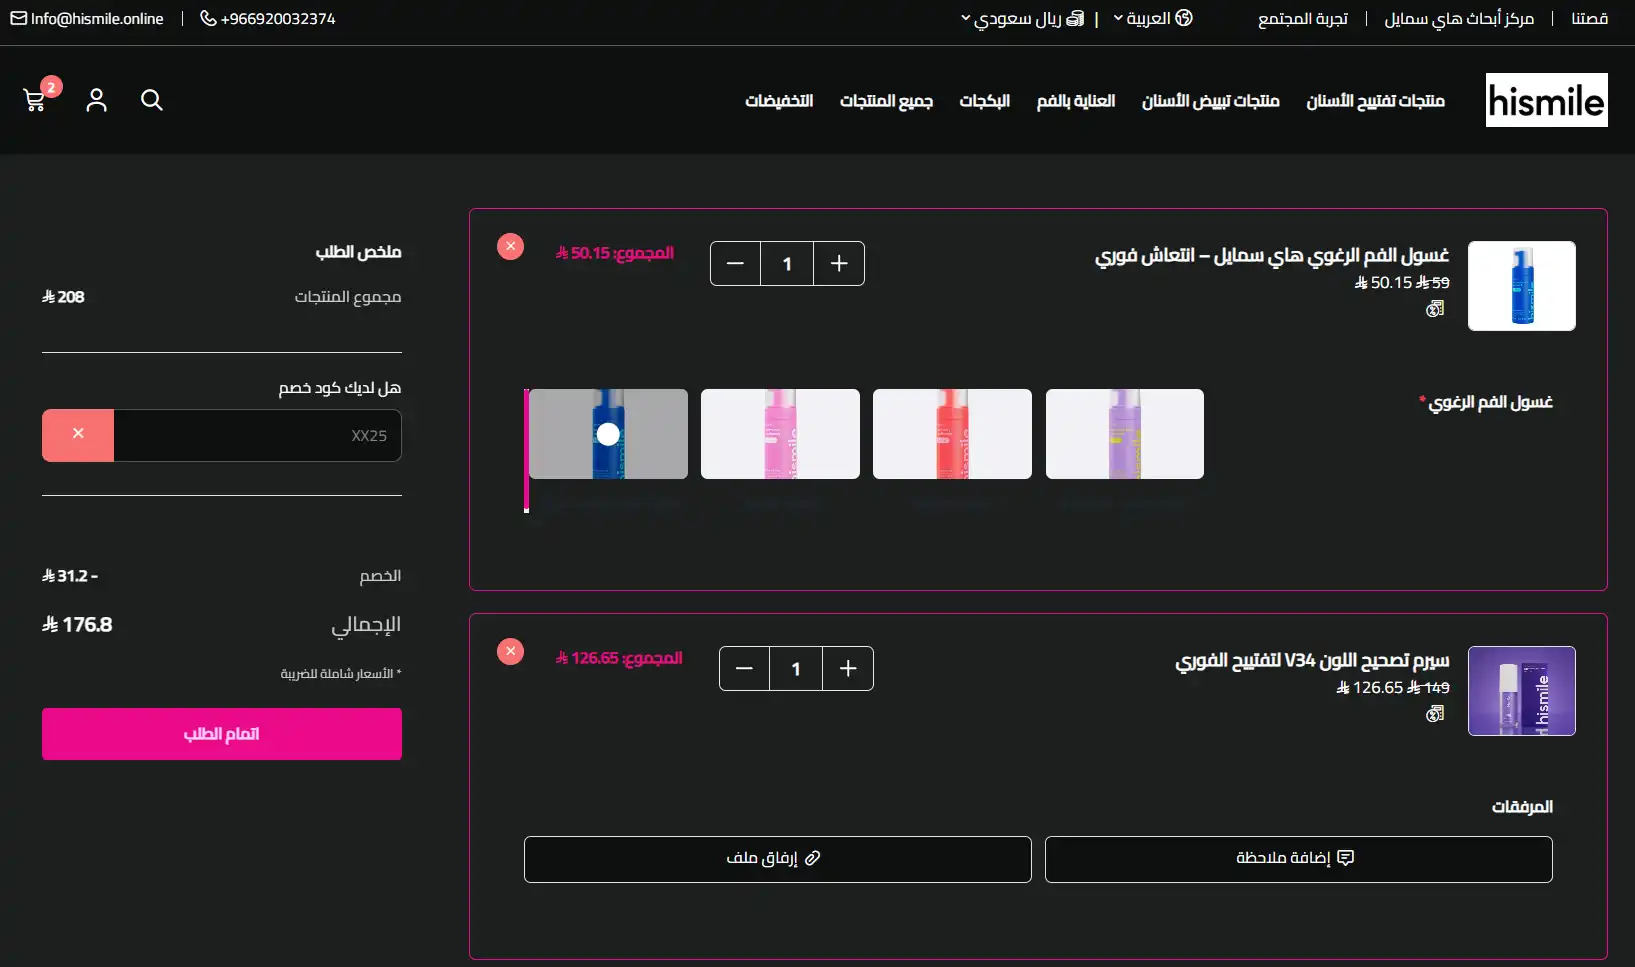1635x967 pixels.
Task: Open the العربية language dropdown
Action: pos(1153,19)
